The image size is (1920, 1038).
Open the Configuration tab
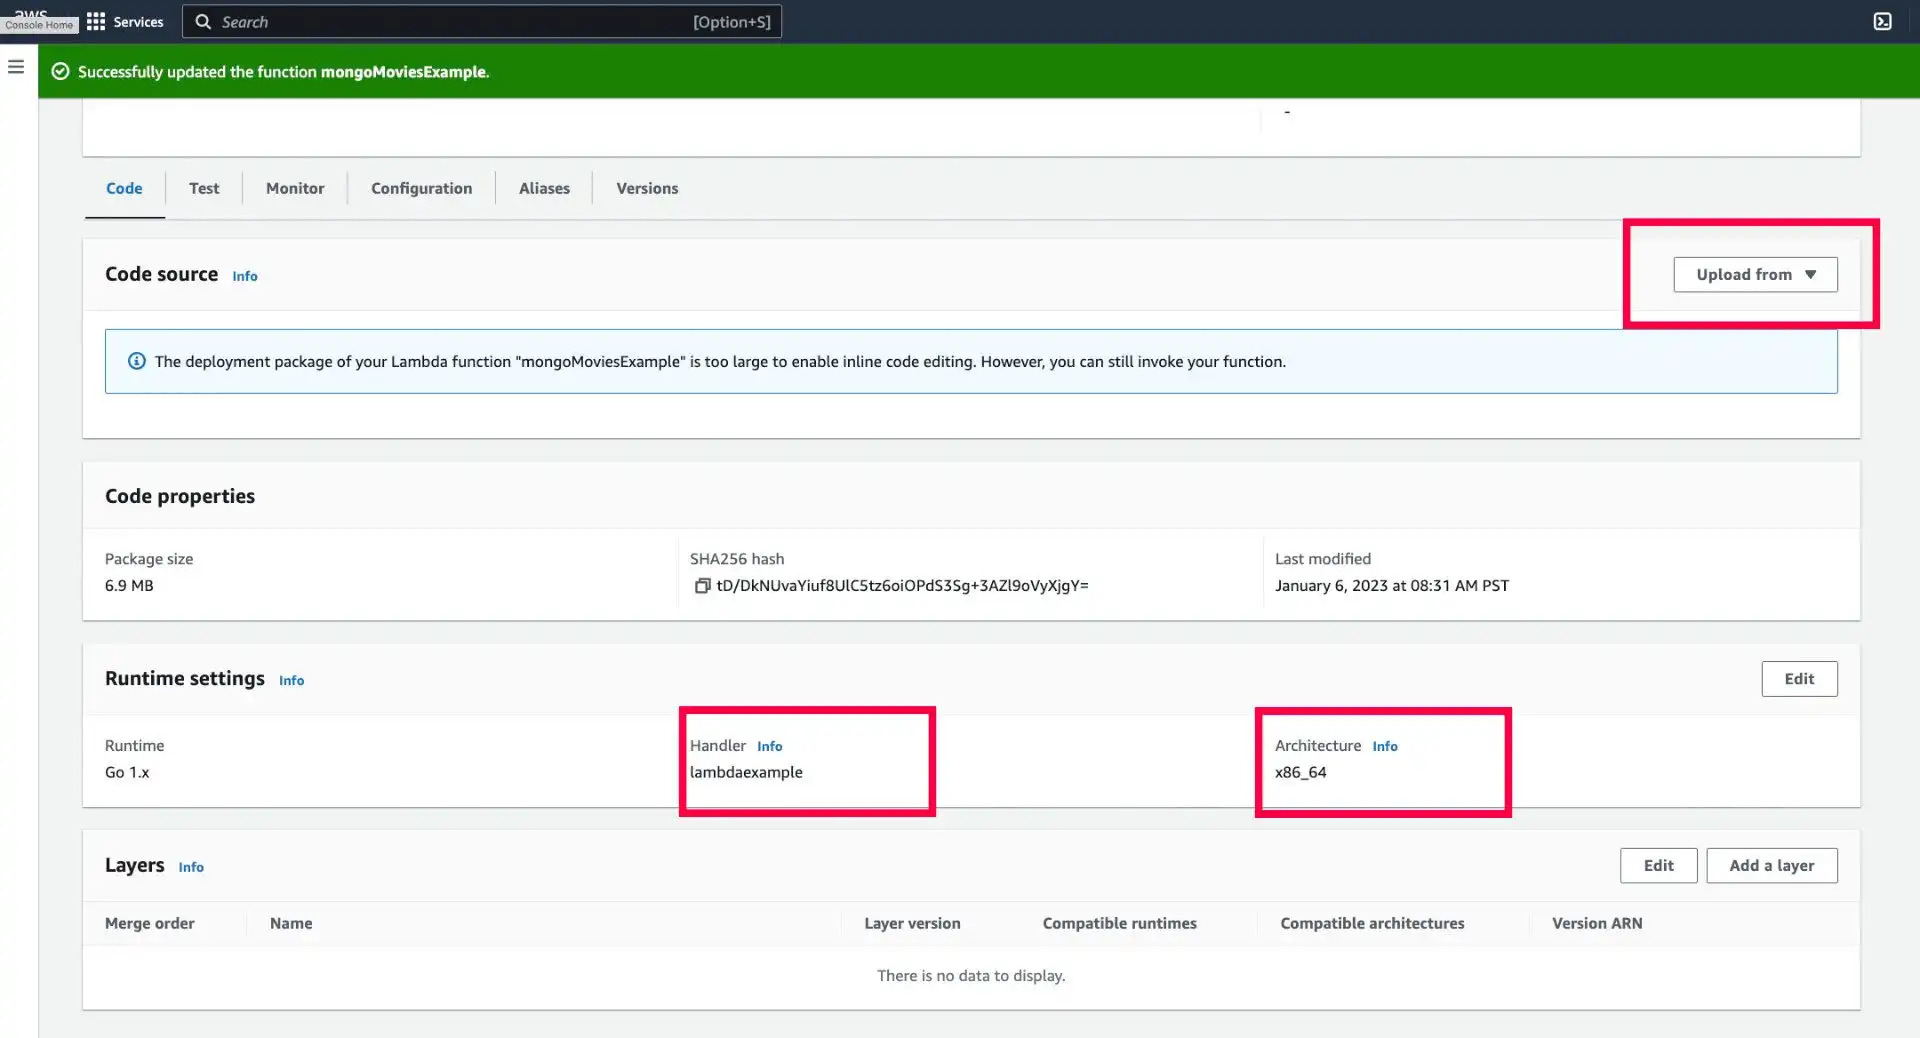[421, 188]
